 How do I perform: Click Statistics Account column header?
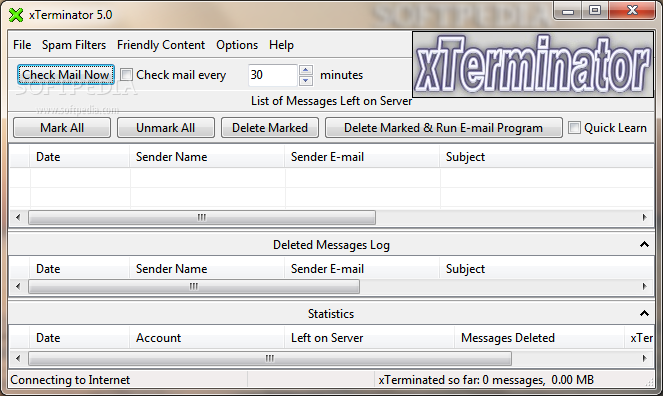click(x=207, y=338)
